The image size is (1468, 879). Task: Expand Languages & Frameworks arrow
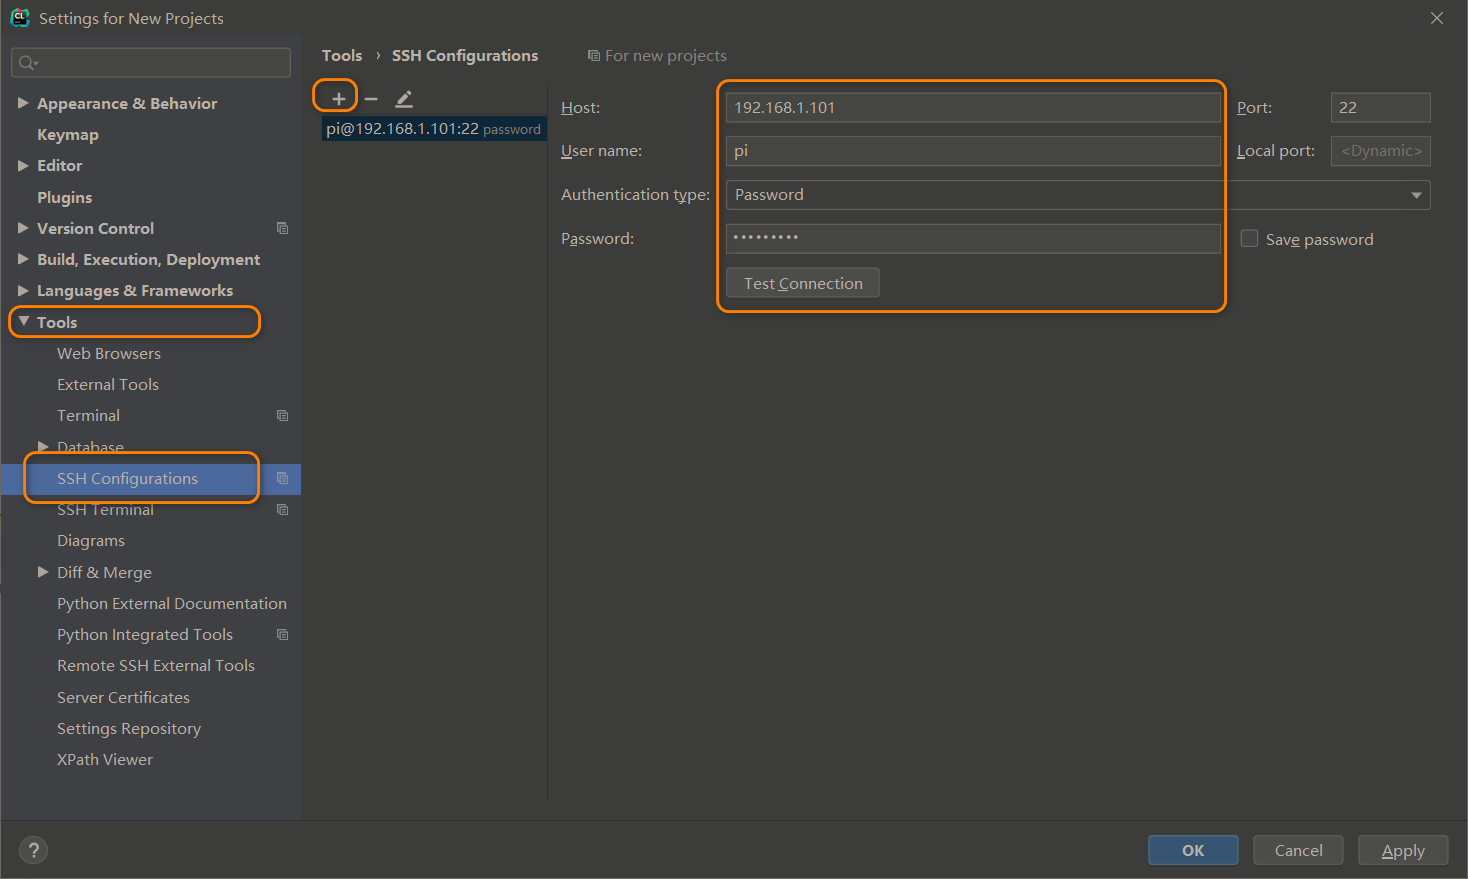23,290
